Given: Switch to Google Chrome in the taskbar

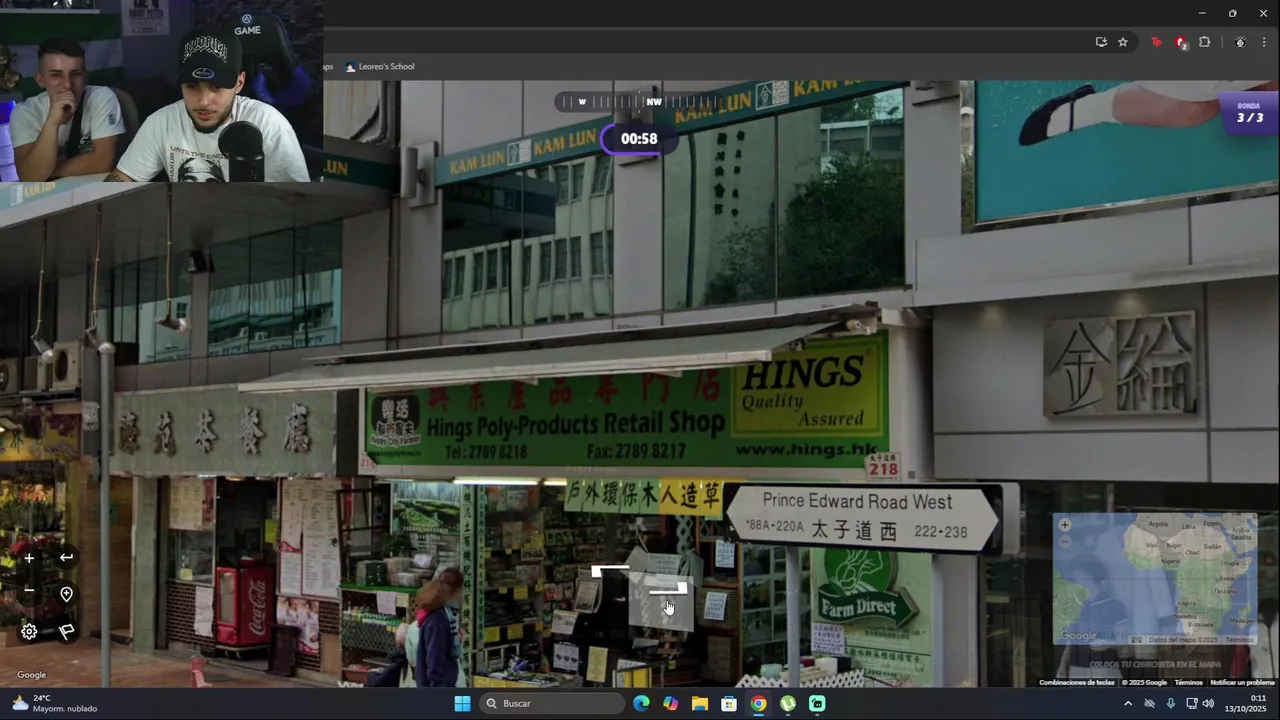Looking at the screenshot, I should tap(759, 704).
